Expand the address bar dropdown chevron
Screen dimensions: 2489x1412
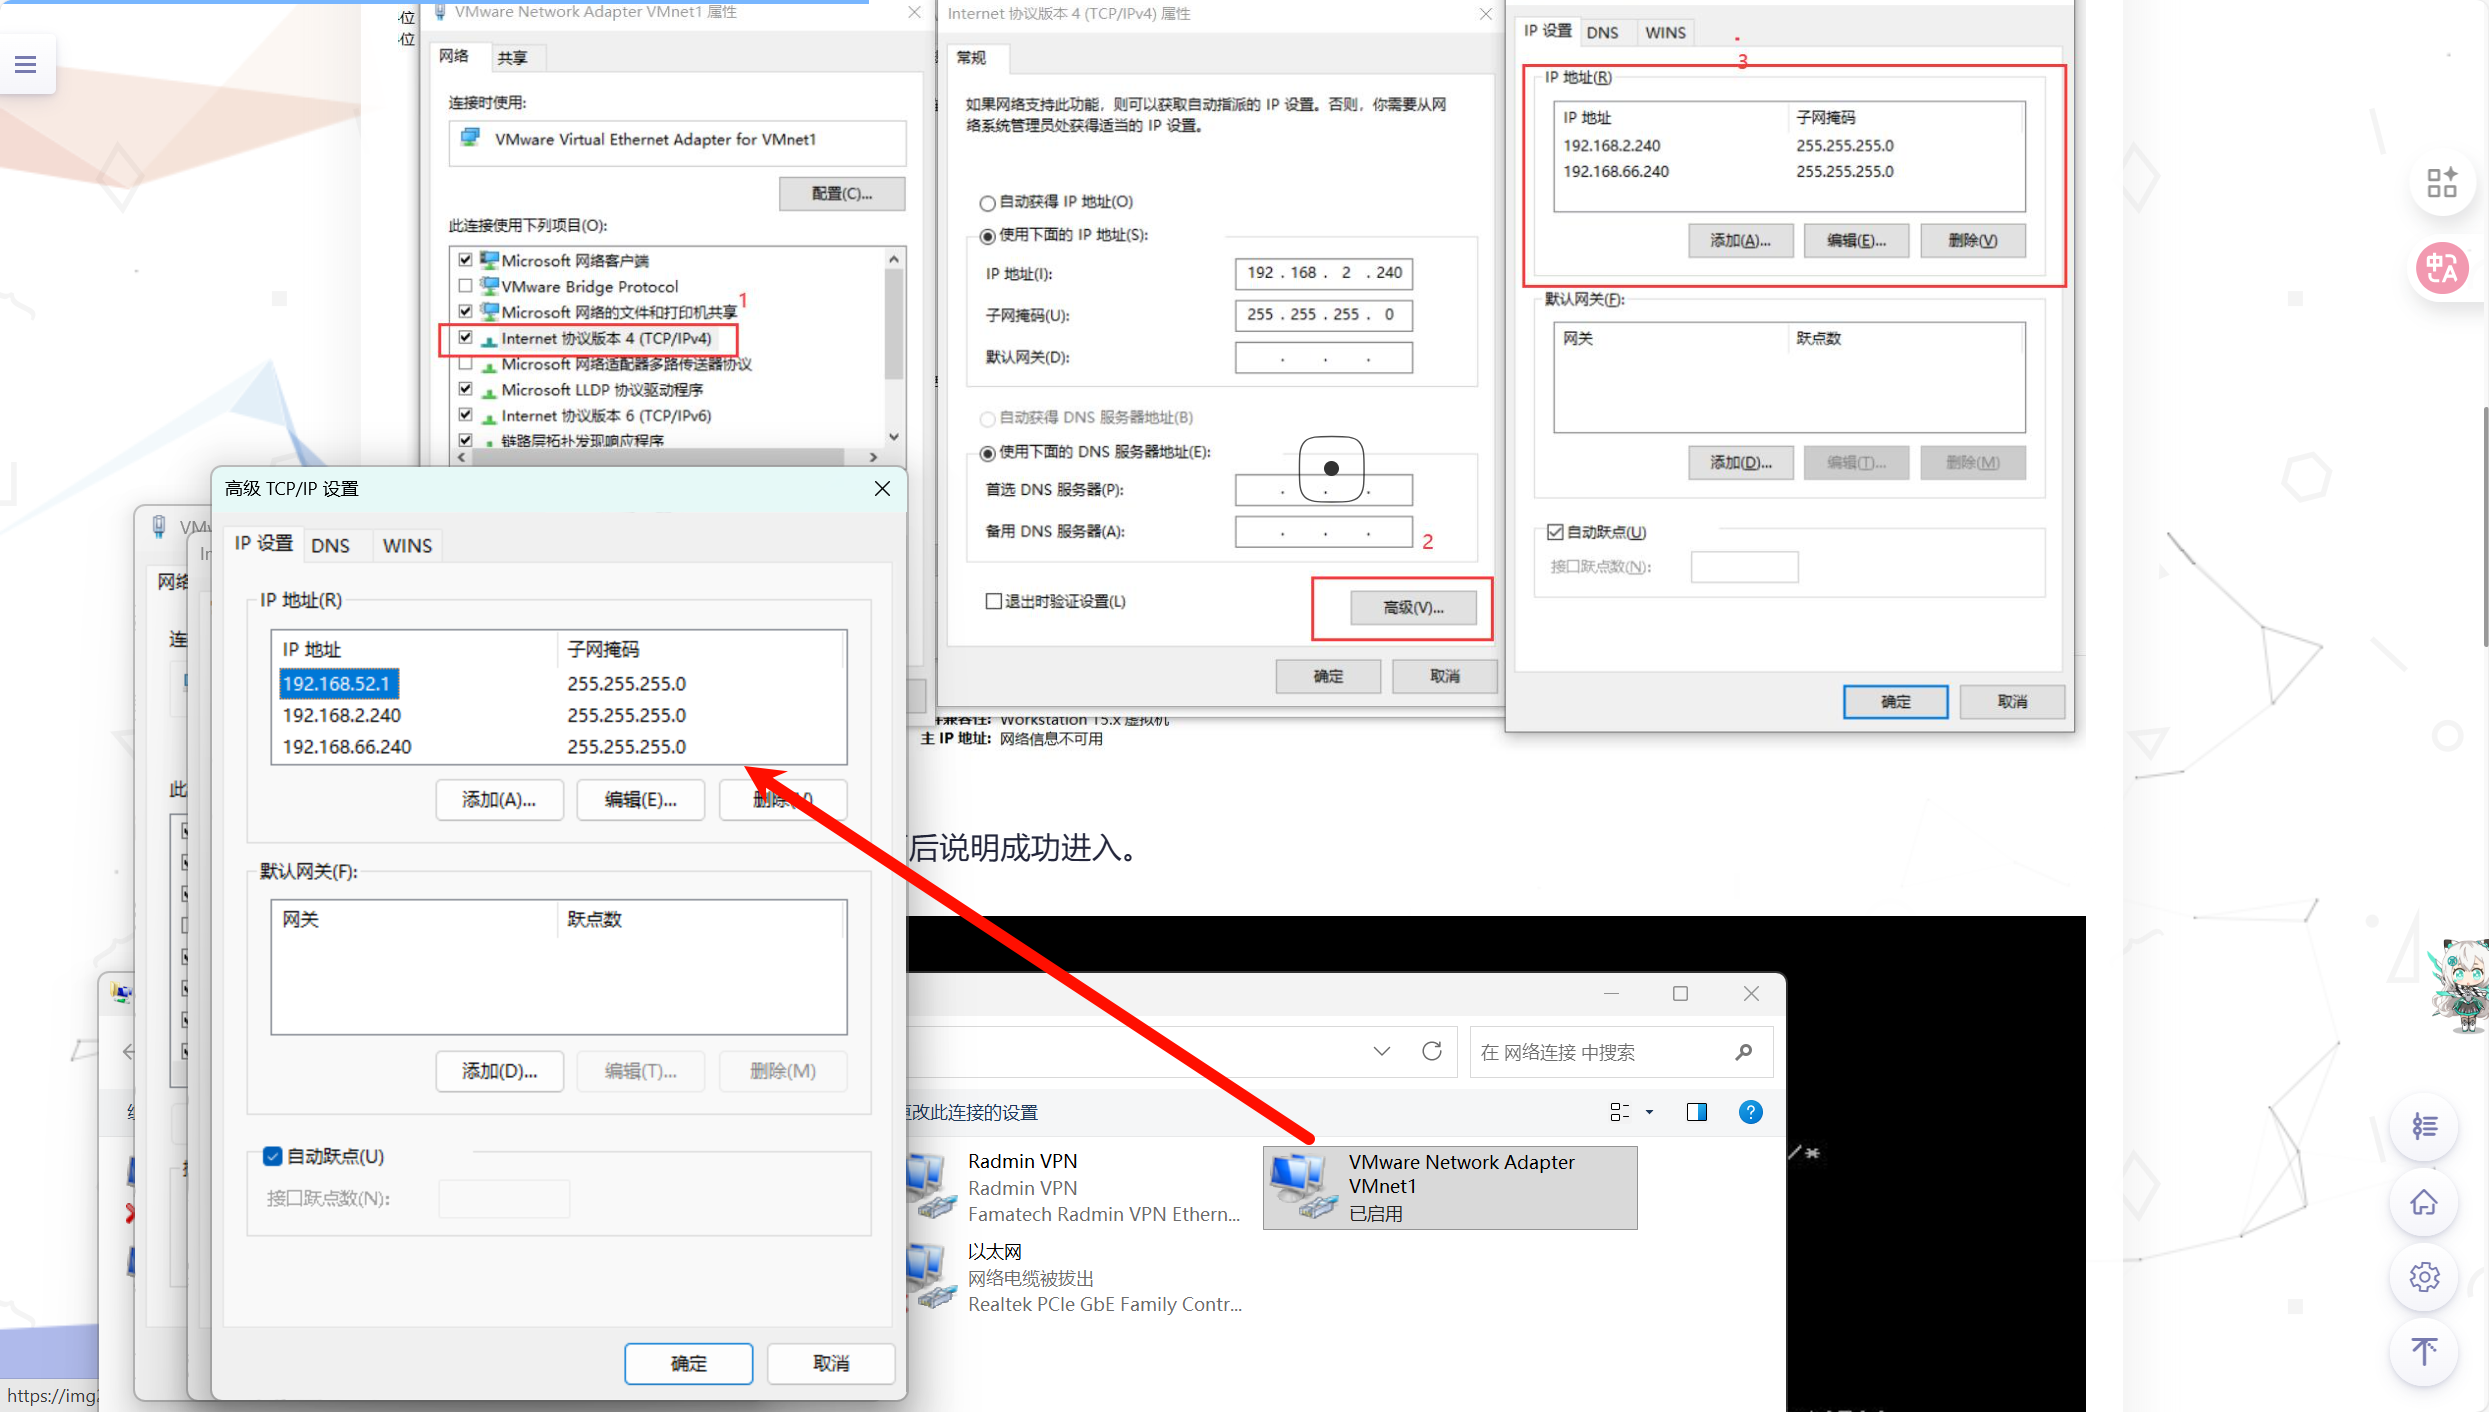[x=1382, y=1051]
